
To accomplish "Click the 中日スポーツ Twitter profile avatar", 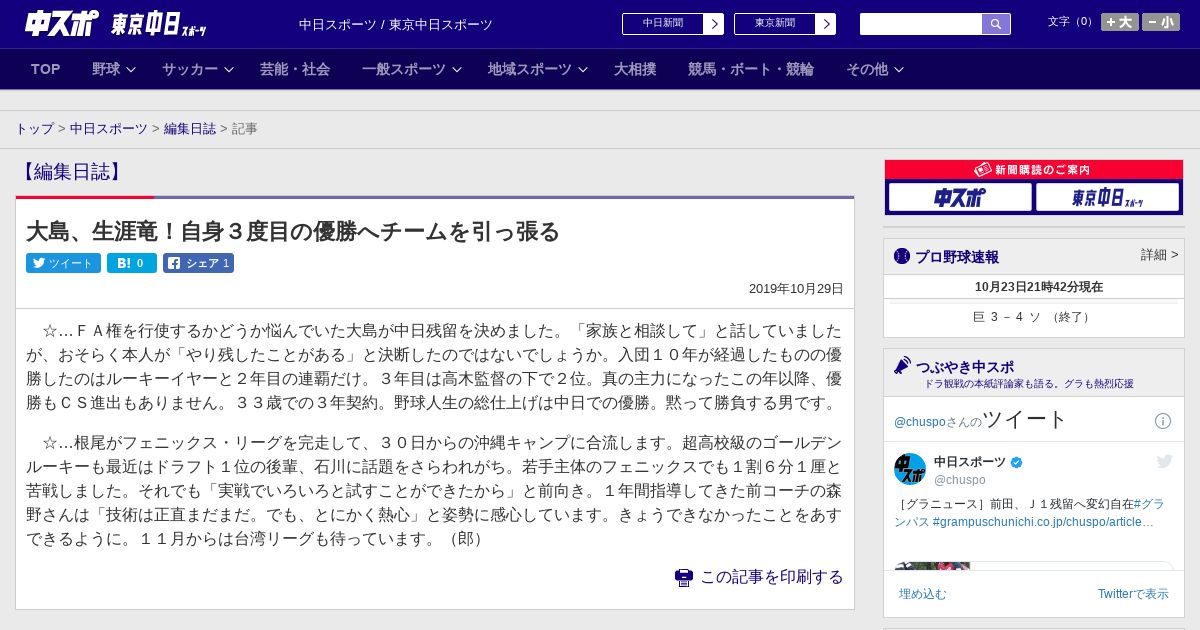I will click(910, 469).
